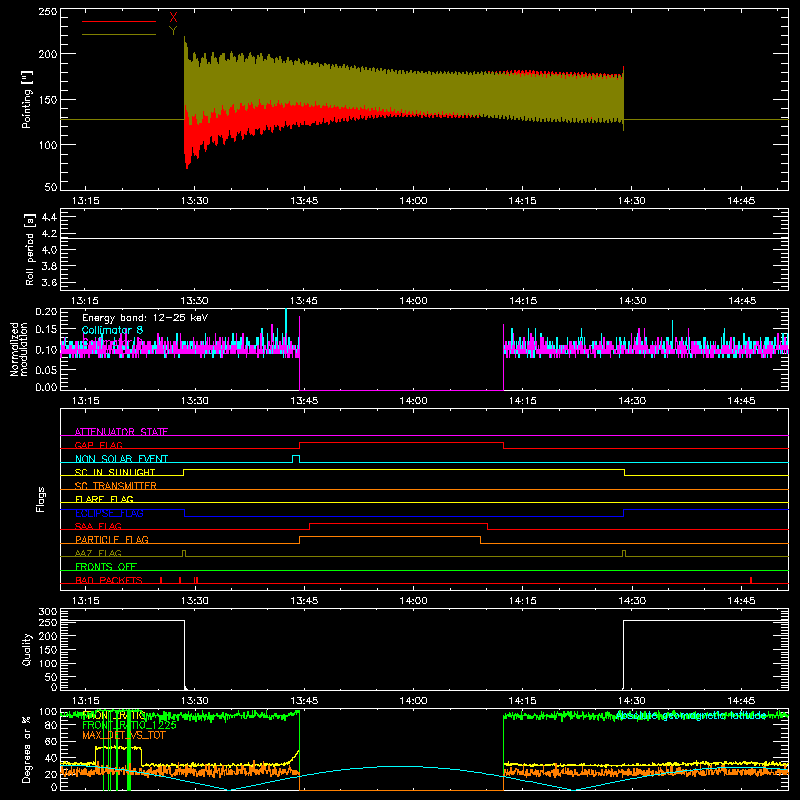Screen dimensions: 800x800
Task: Click the '250' tick on Pointing axis
Action: [x=48, y=12]
